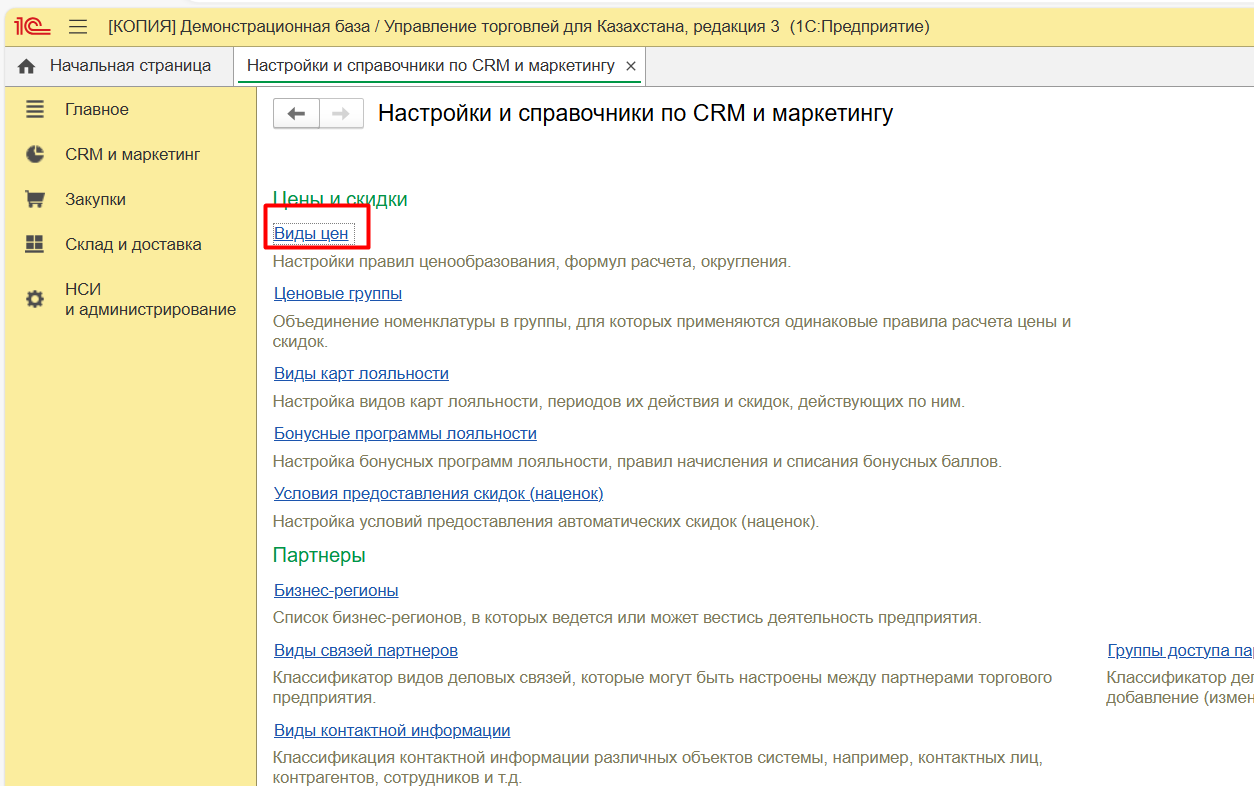Go back with the left arrow button

pyautogui.click(x=296, y=114)
